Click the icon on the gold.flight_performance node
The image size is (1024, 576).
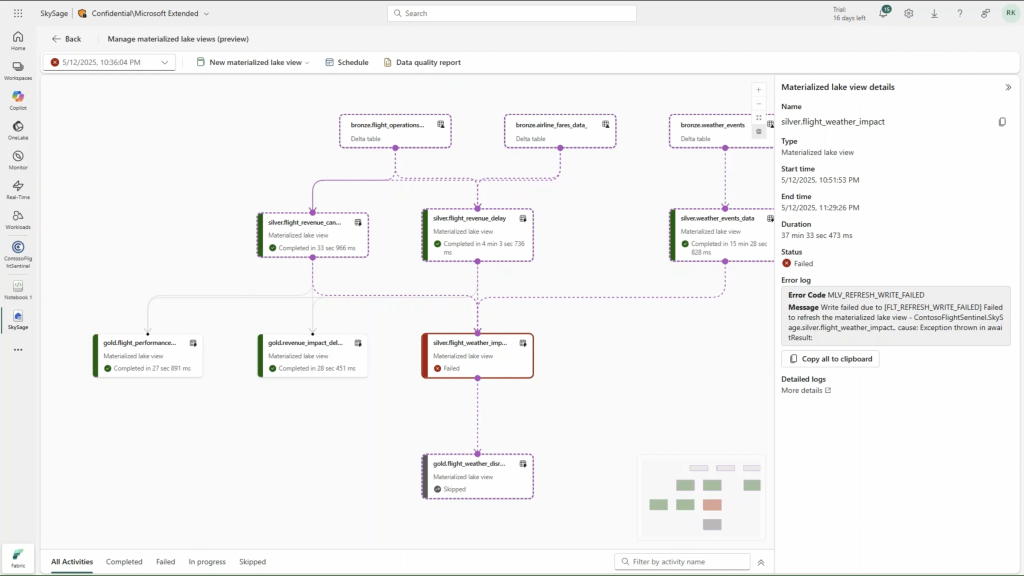pos(193,343)
